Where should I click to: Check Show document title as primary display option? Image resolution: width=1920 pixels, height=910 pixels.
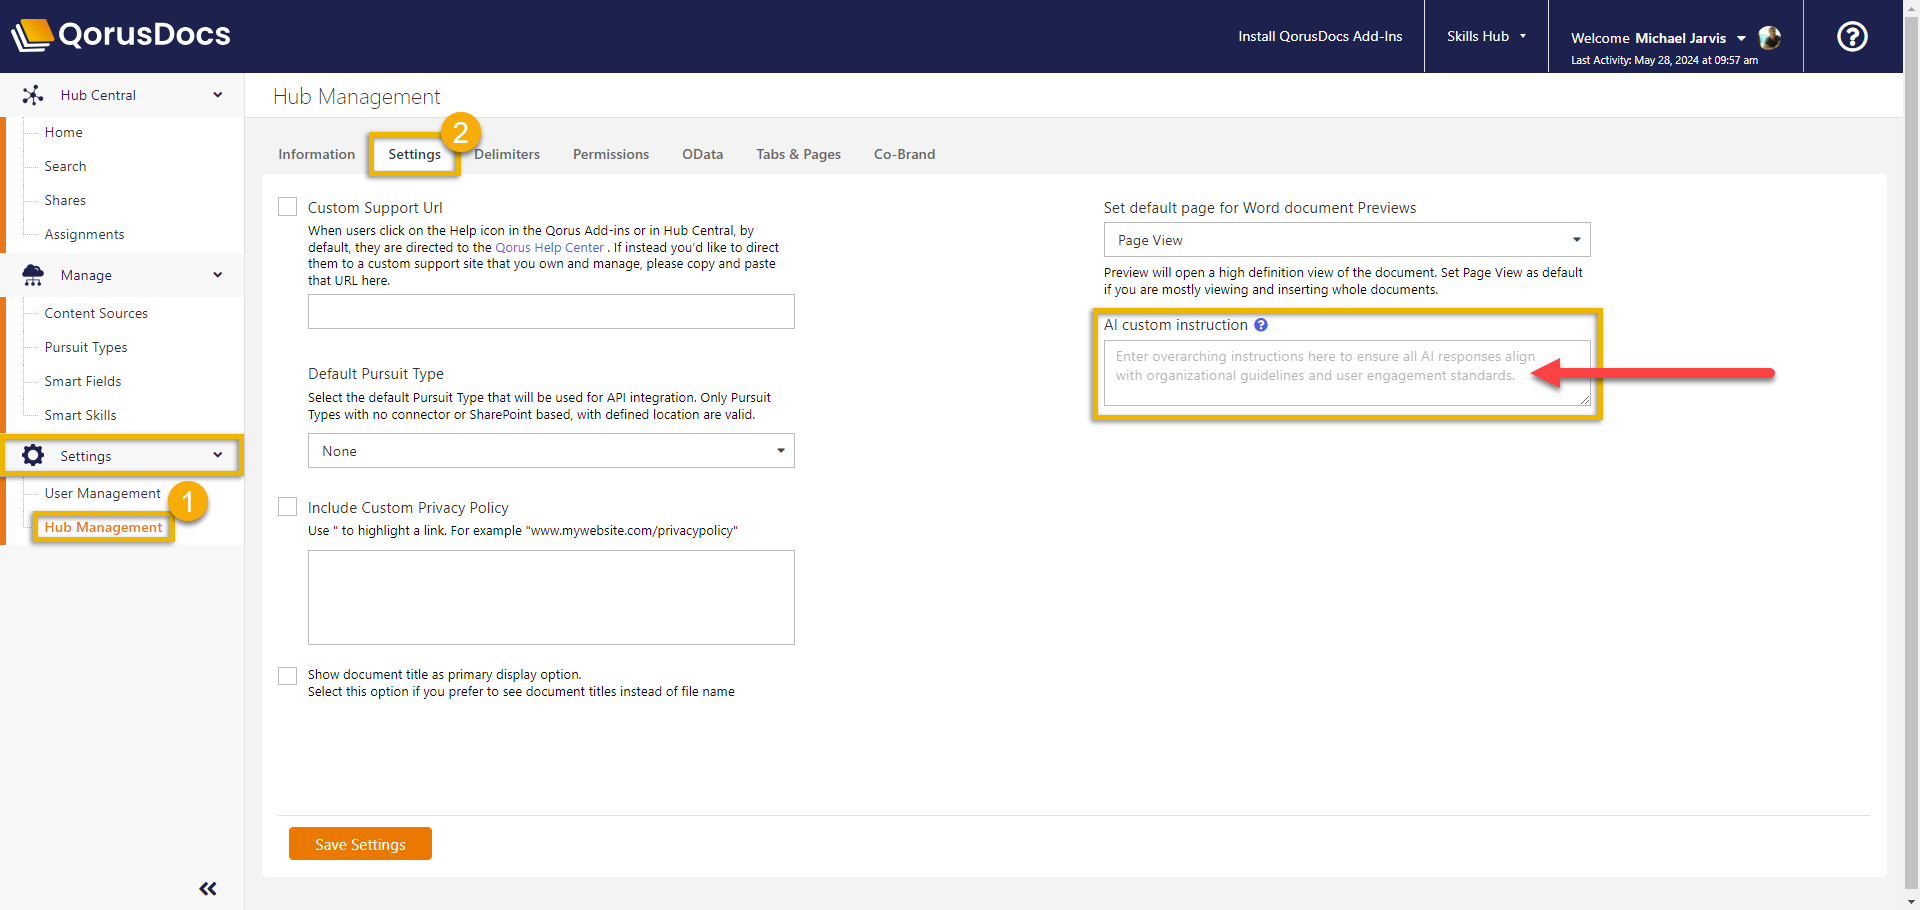288,676
